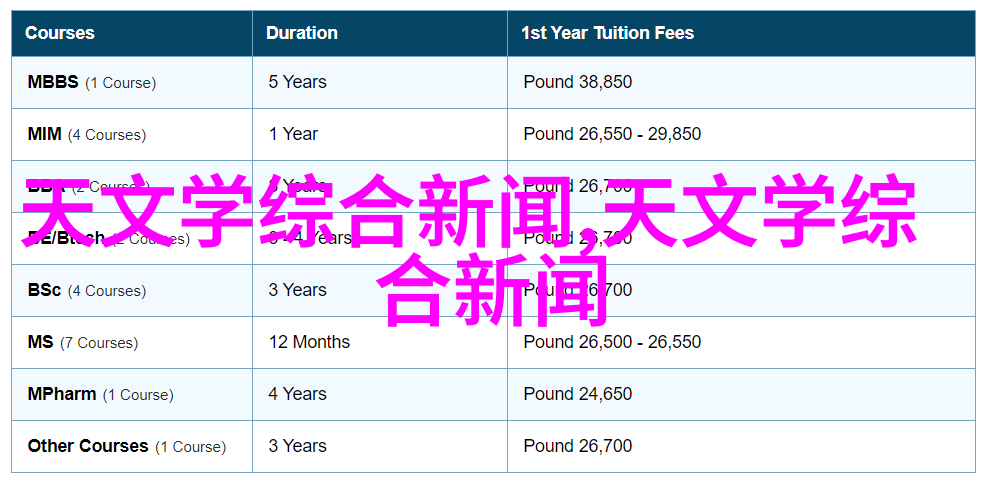
Task: Select the MBBS 5 Years duration cell
Action: (x=380, y=82)
